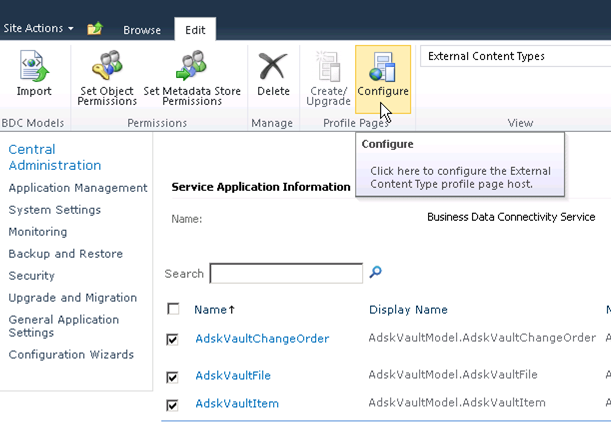Select the Edit ribbon tab
Screen dimensions: 611x427
(195, 30)
